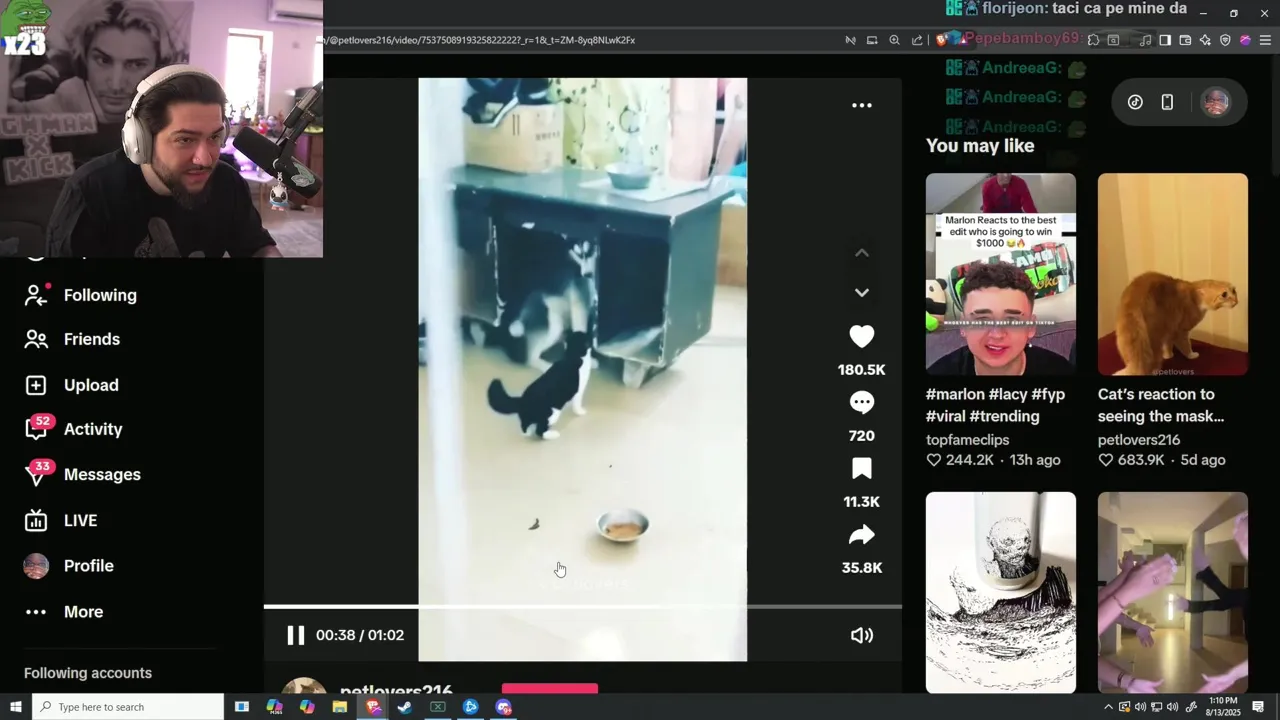Click the browser share page icon
1280x720 pixels.
click(x=917, y=40)
